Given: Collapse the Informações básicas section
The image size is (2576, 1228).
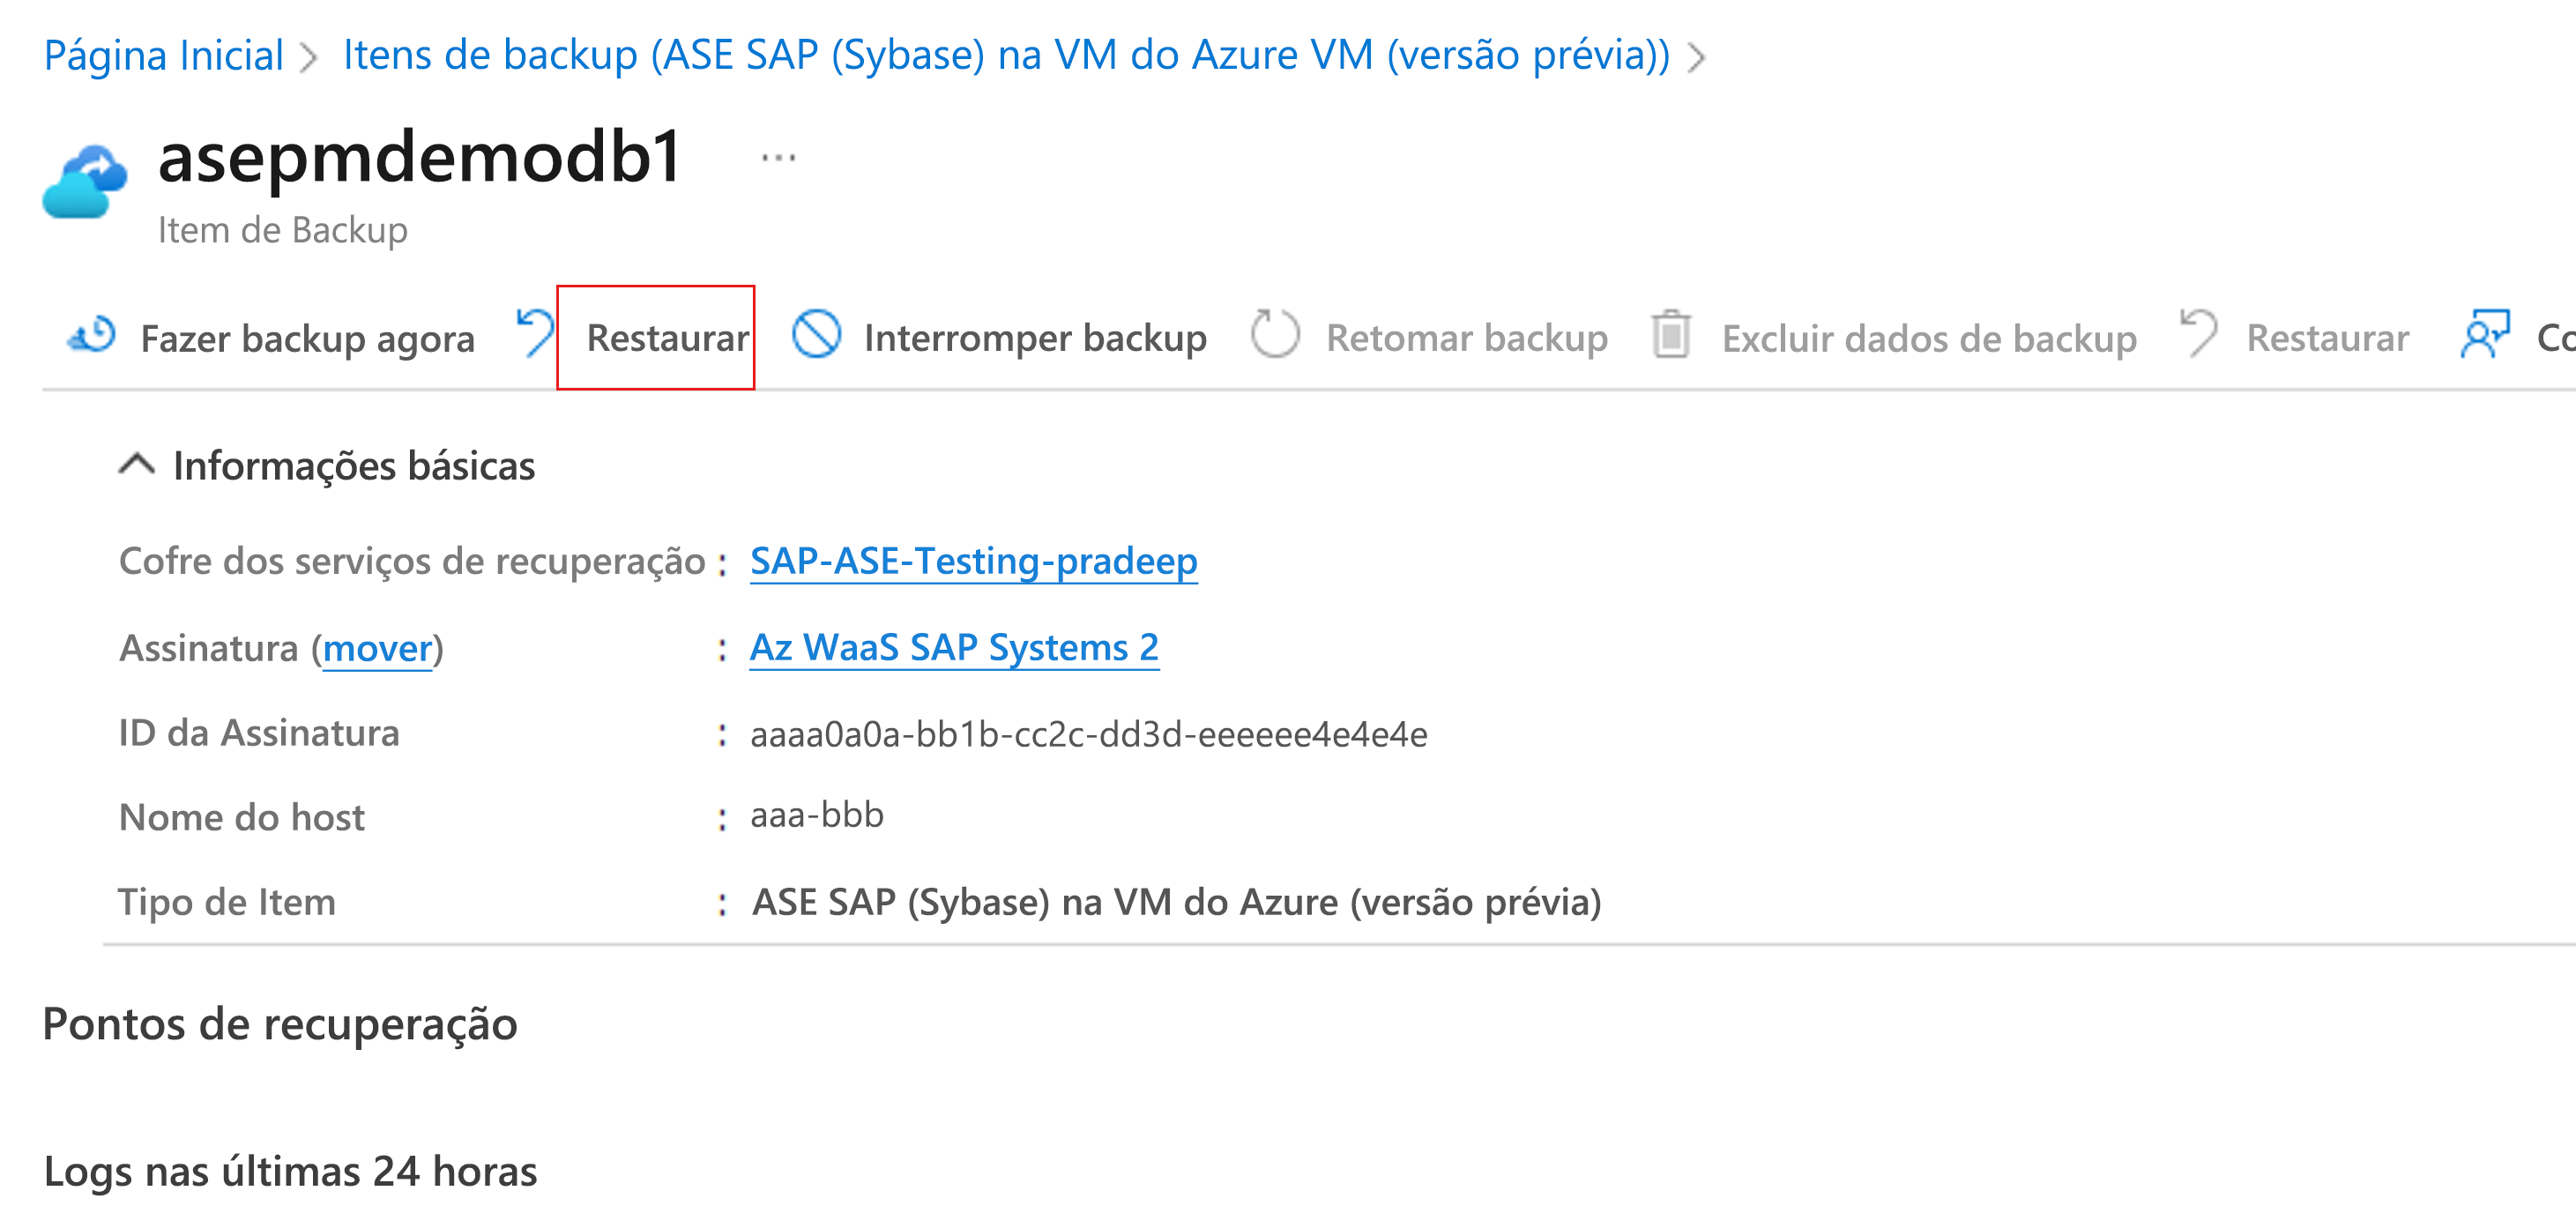Looking at the screenshot, I should (137, 465).
